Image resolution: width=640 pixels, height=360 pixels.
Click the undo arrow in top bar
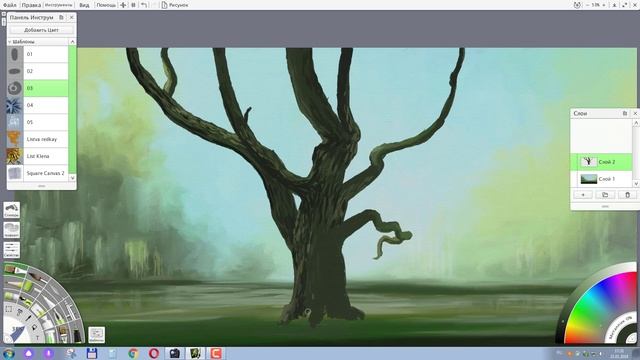[144, 5]
